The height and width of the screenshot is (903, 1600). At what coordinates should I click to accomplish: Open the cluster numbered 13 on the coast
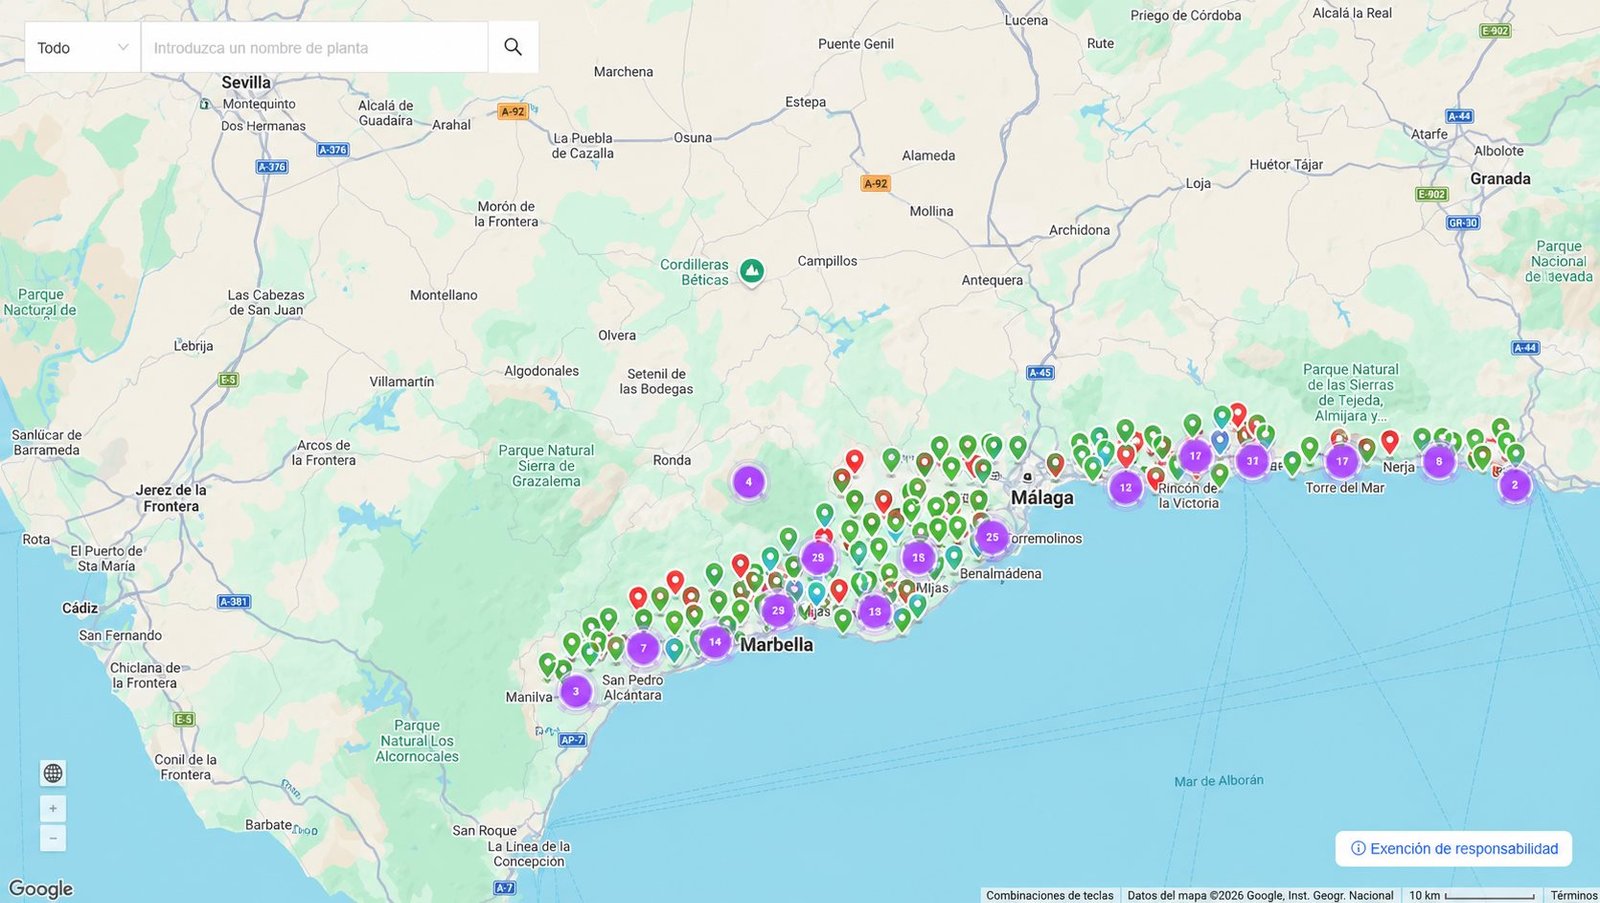pos(875,611)
